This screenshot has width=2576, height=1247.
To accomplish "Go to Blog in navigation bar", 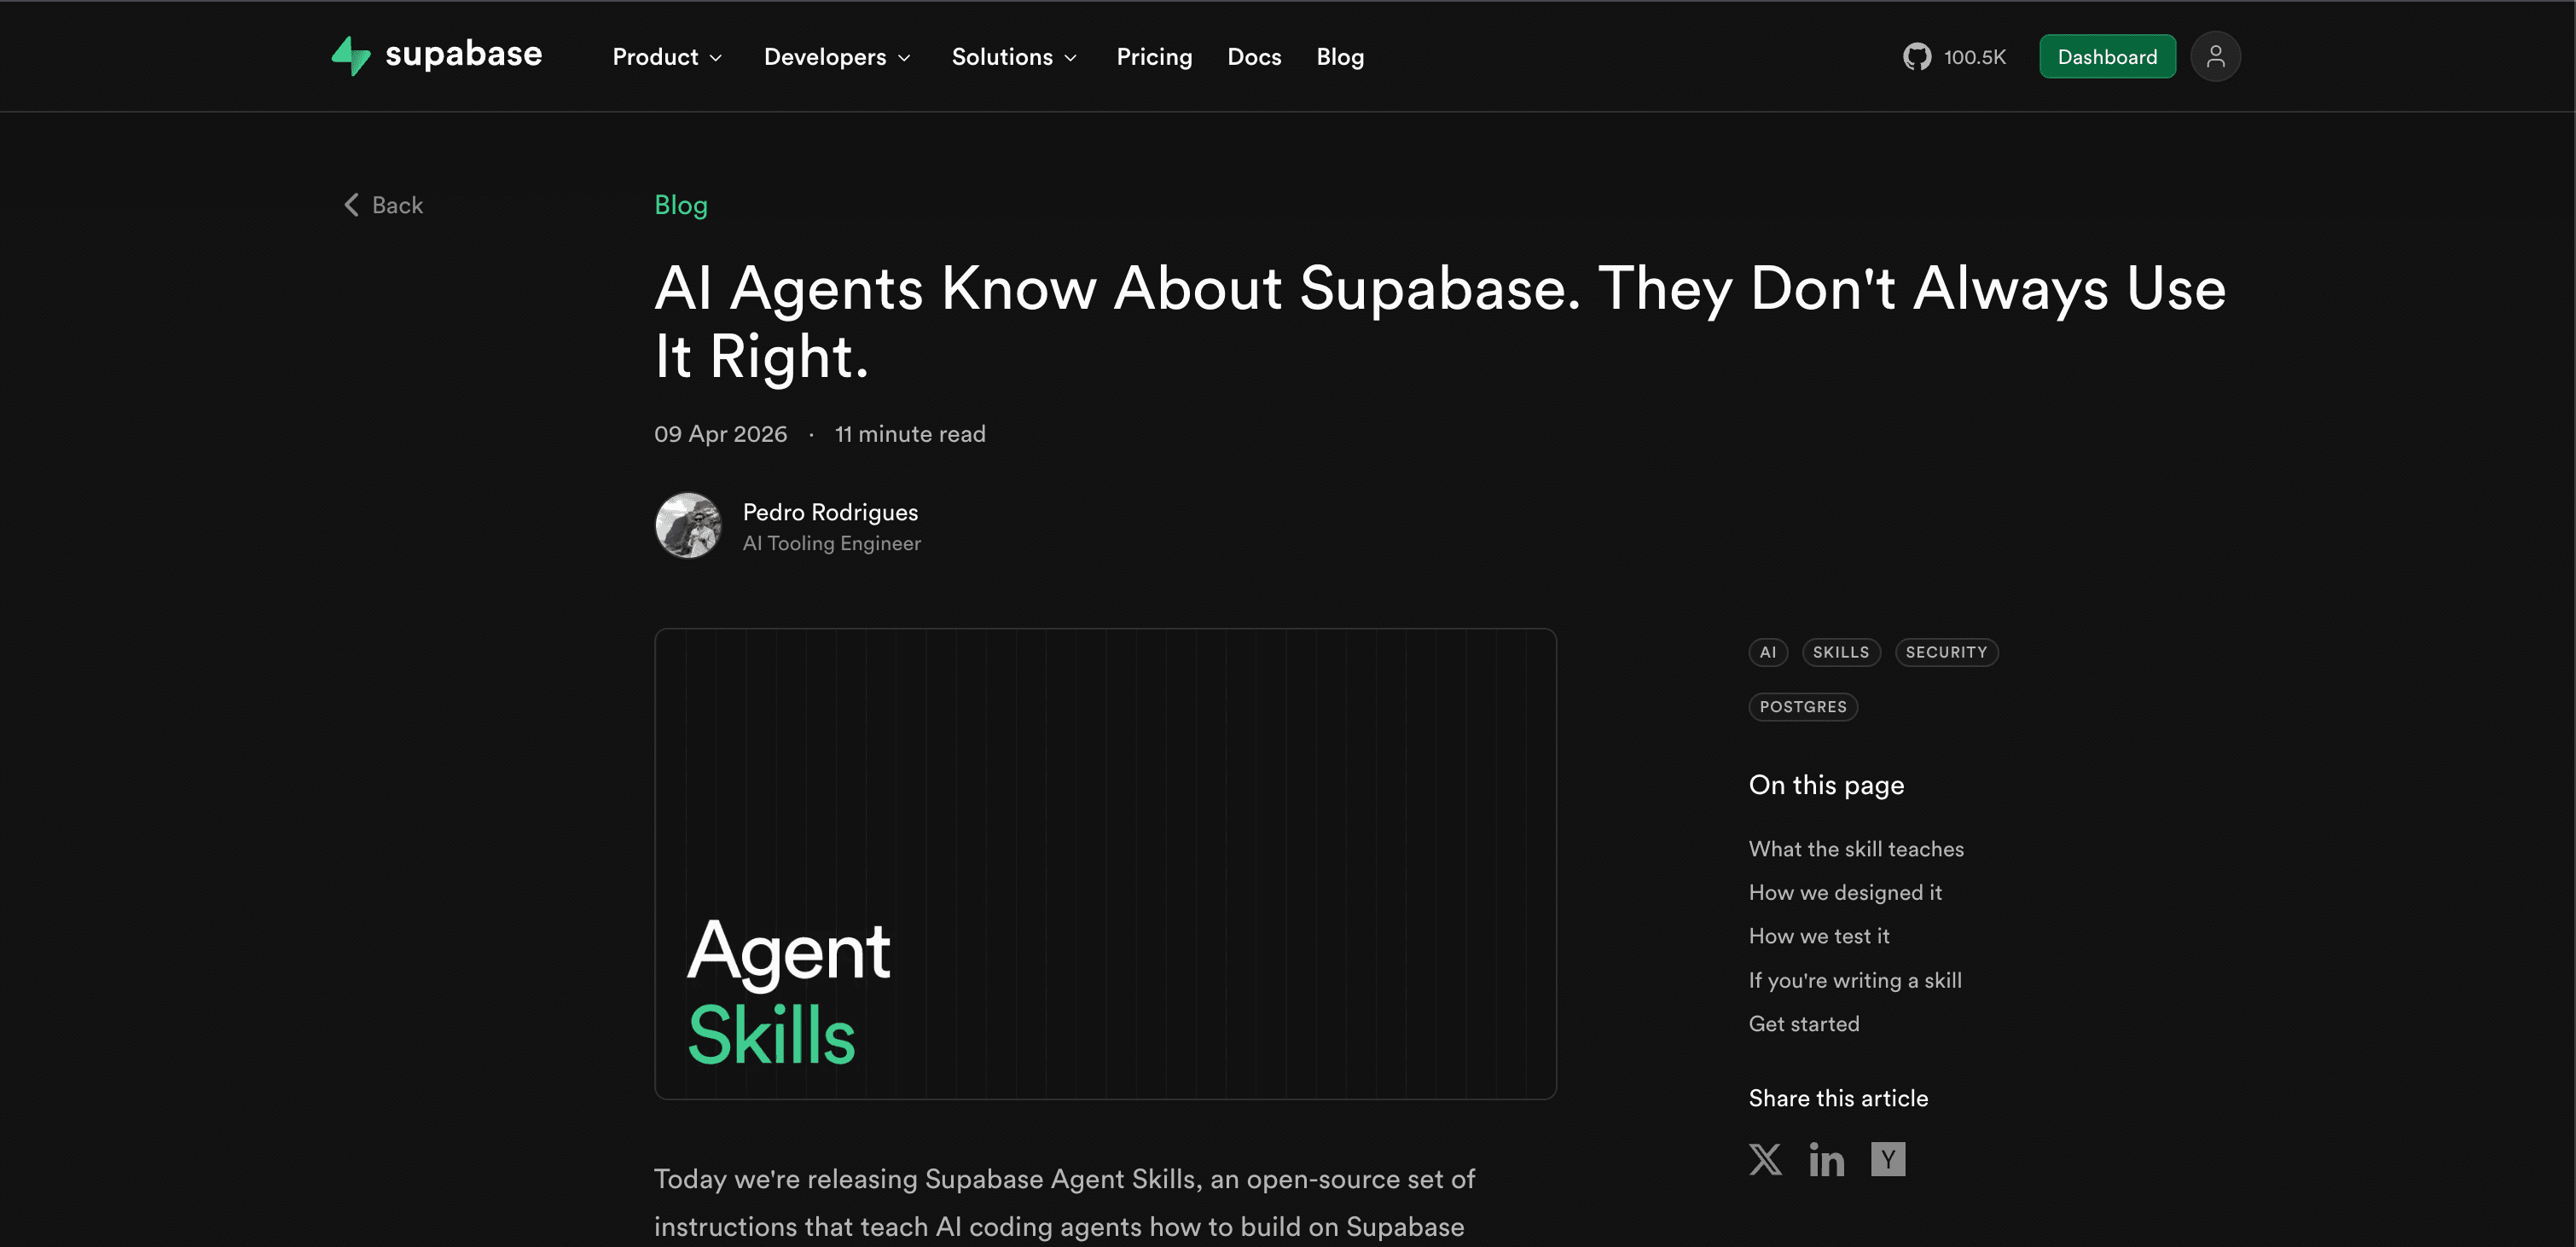I will pos(1340,57).
